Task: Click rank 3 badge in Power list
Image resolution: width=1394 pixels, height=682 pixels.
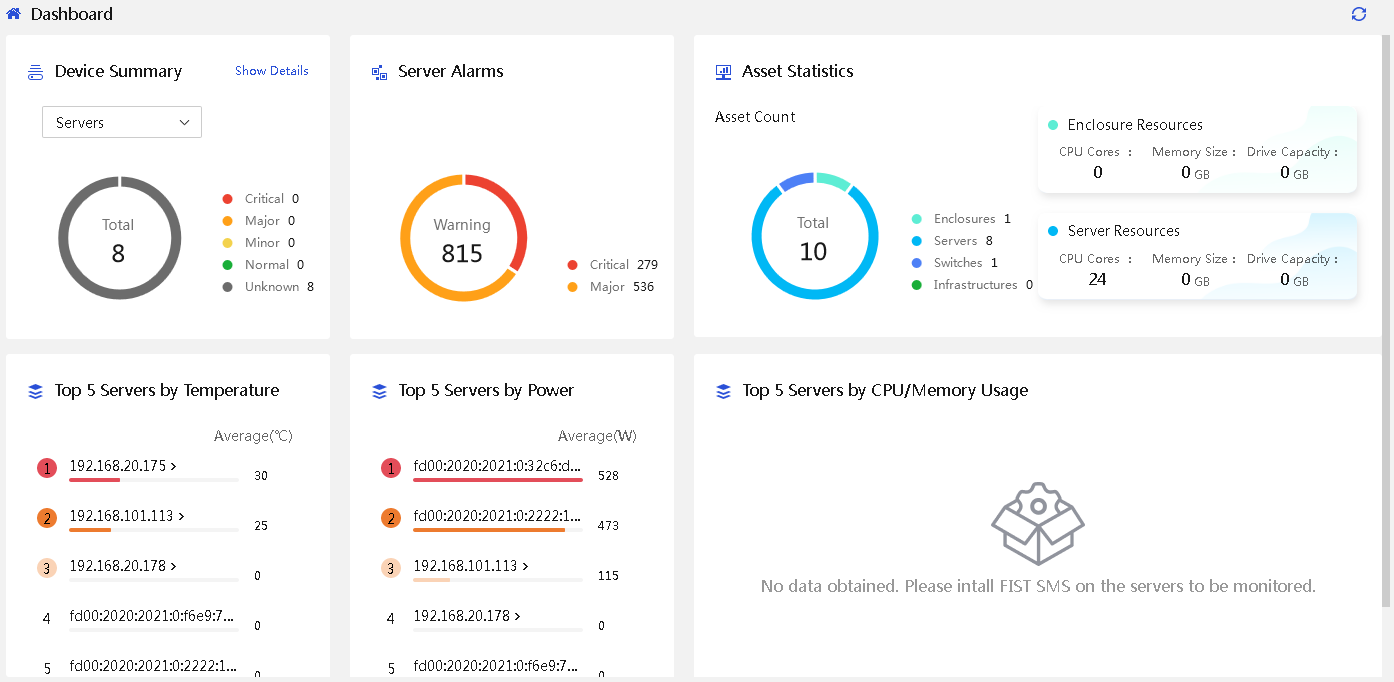Action: (391, 568)
